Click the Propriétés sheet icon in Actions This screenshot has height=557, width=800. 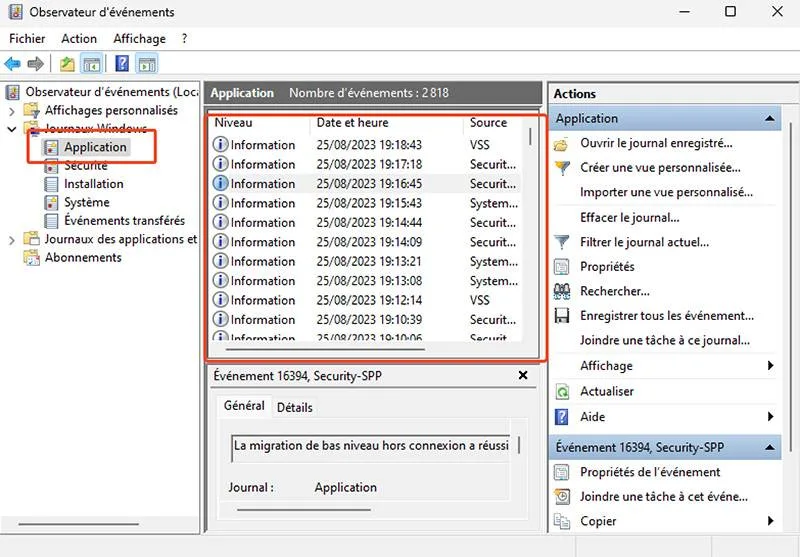[x=561, y=267]
